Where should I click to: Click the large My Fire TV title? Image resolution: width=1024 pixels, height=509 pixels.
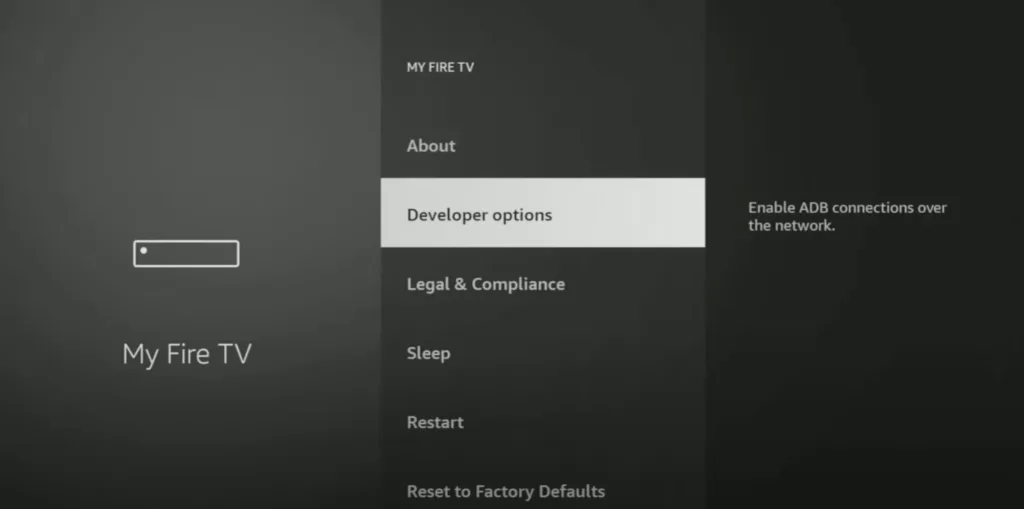tap(187, 355)
